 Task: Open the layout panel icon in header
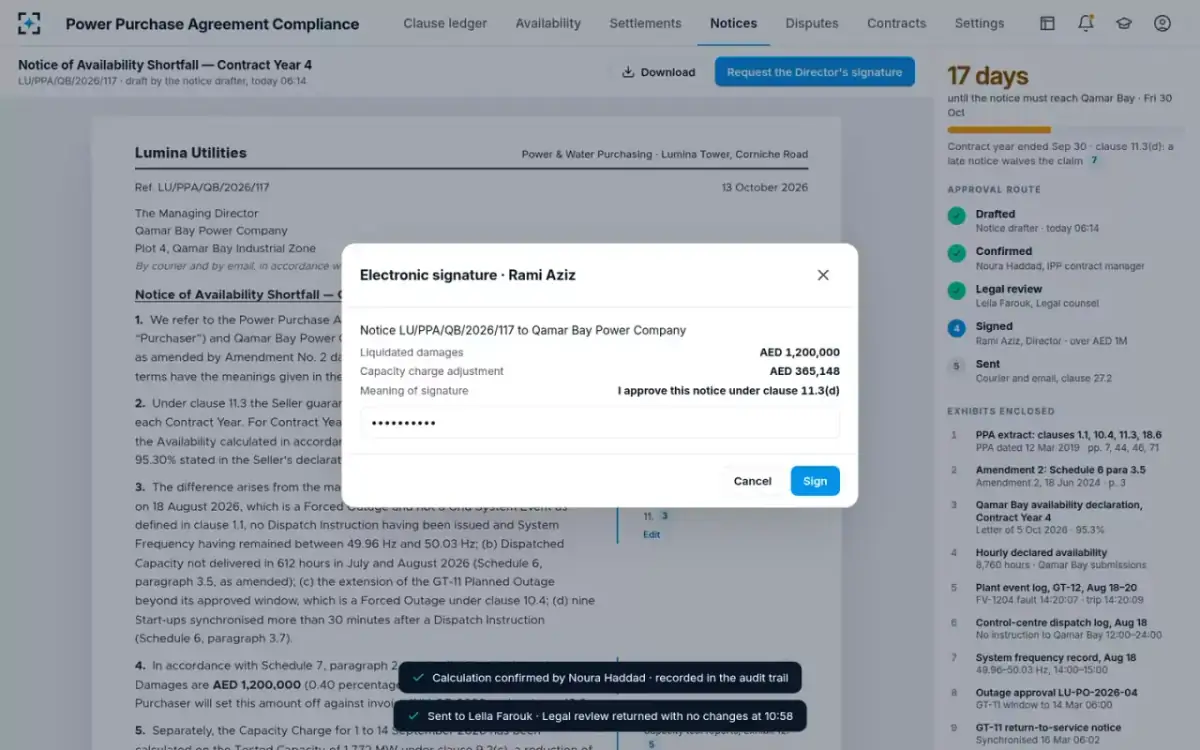tap(1047, 23)
